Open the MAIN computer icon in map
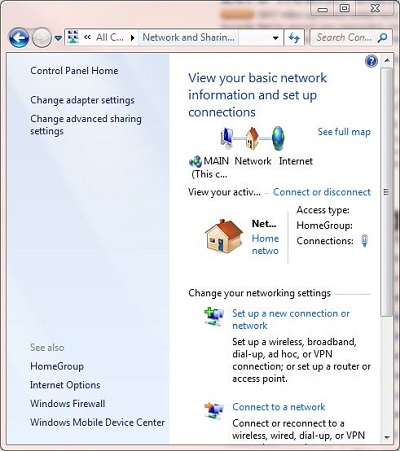The height and width of the screenshot is (451, 400). 227,138
